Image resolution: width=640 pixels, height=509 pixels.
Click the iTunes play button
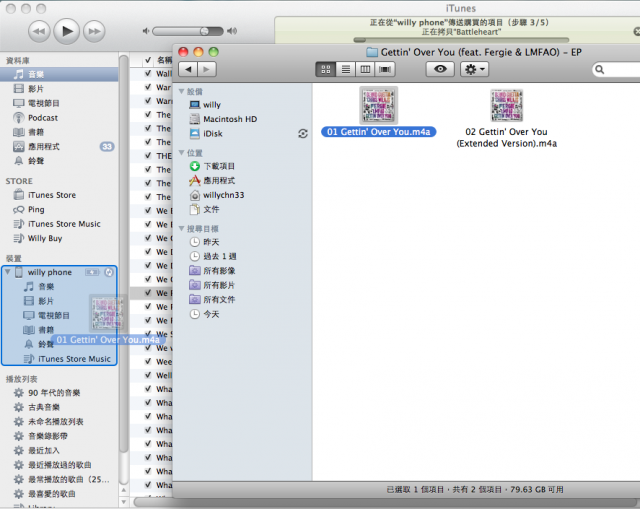coord(67,31)
